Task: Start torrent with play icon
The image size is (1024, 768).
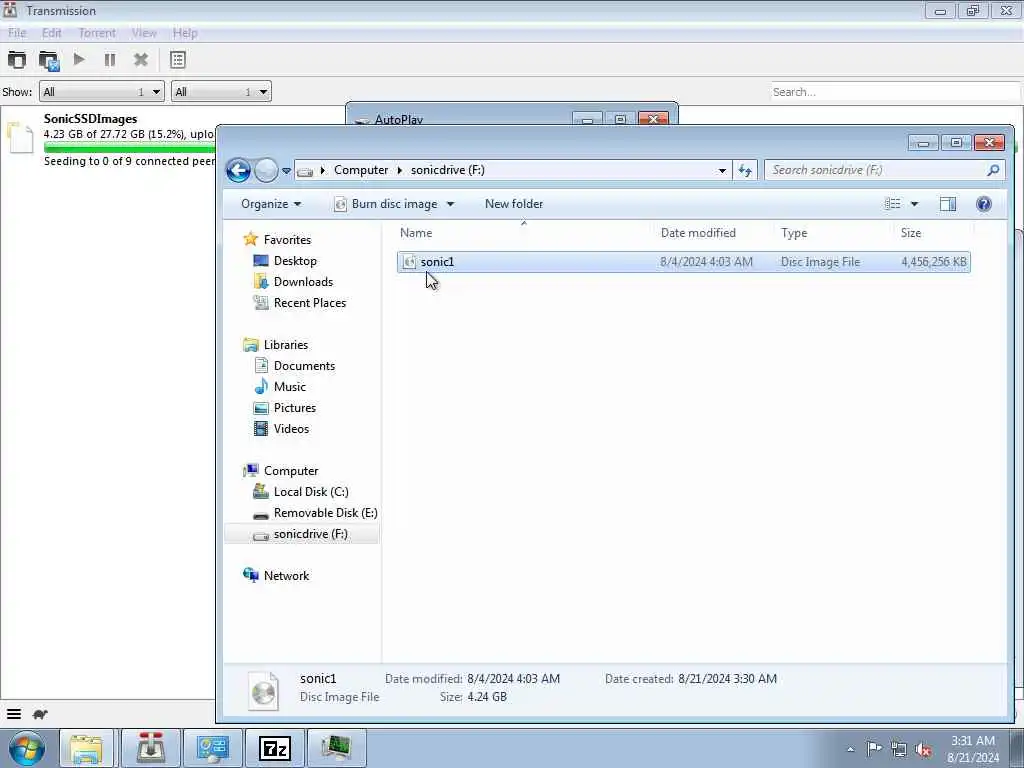Action: point(79,60)
